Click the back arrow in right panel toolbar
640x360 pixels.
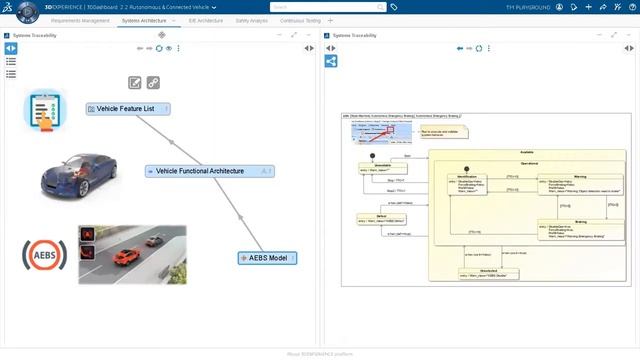(x=460, y=48)
